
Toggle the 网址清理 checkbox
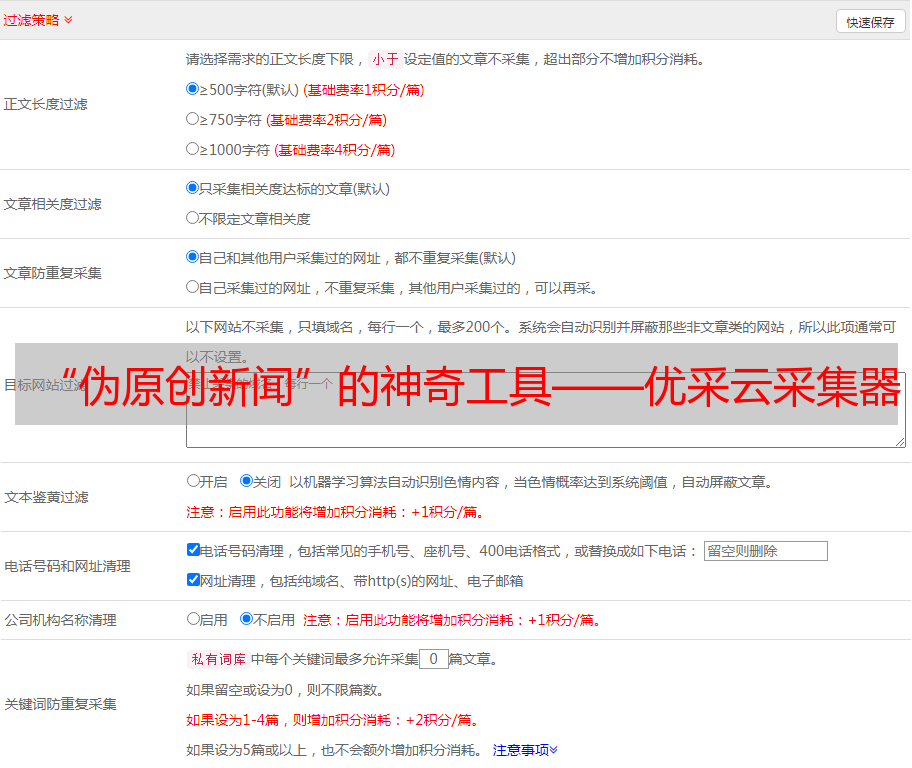click(x=193, y=579)
